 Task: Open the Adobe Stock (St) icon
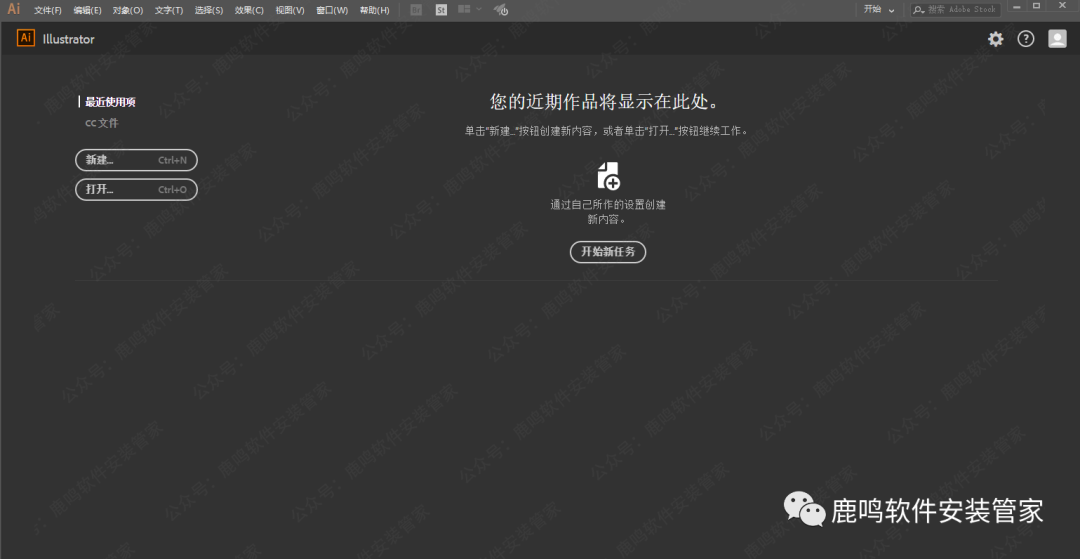[x=442, y=10]
